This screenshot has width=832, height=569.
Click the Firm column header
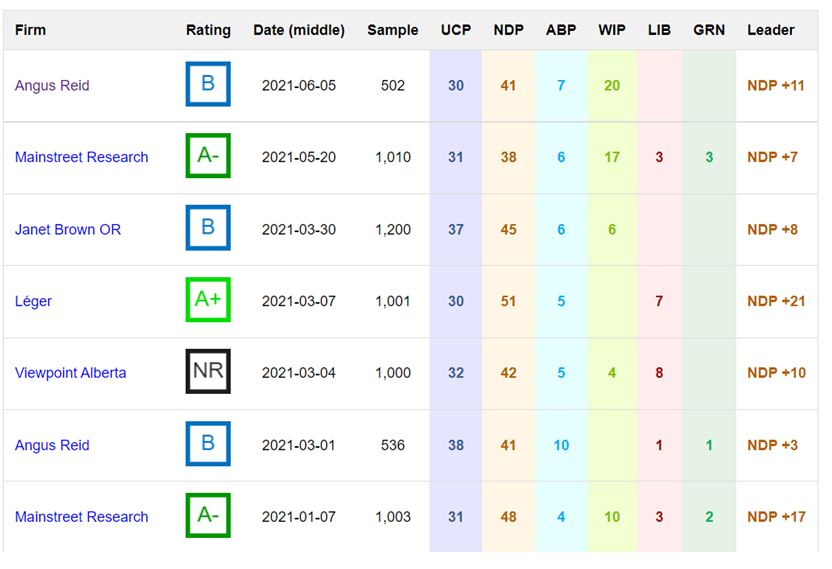point(30,30)
